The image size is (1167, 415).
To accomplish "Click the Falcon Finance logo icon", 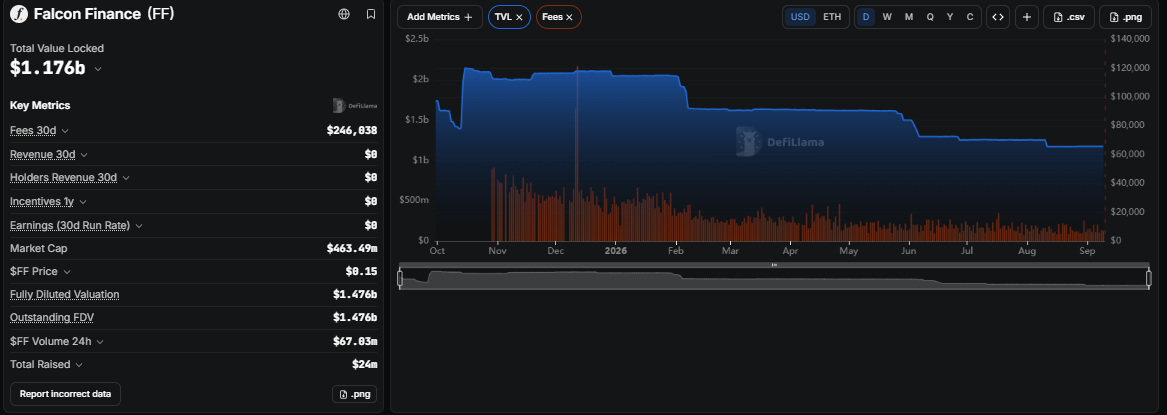I will point(19,14).
